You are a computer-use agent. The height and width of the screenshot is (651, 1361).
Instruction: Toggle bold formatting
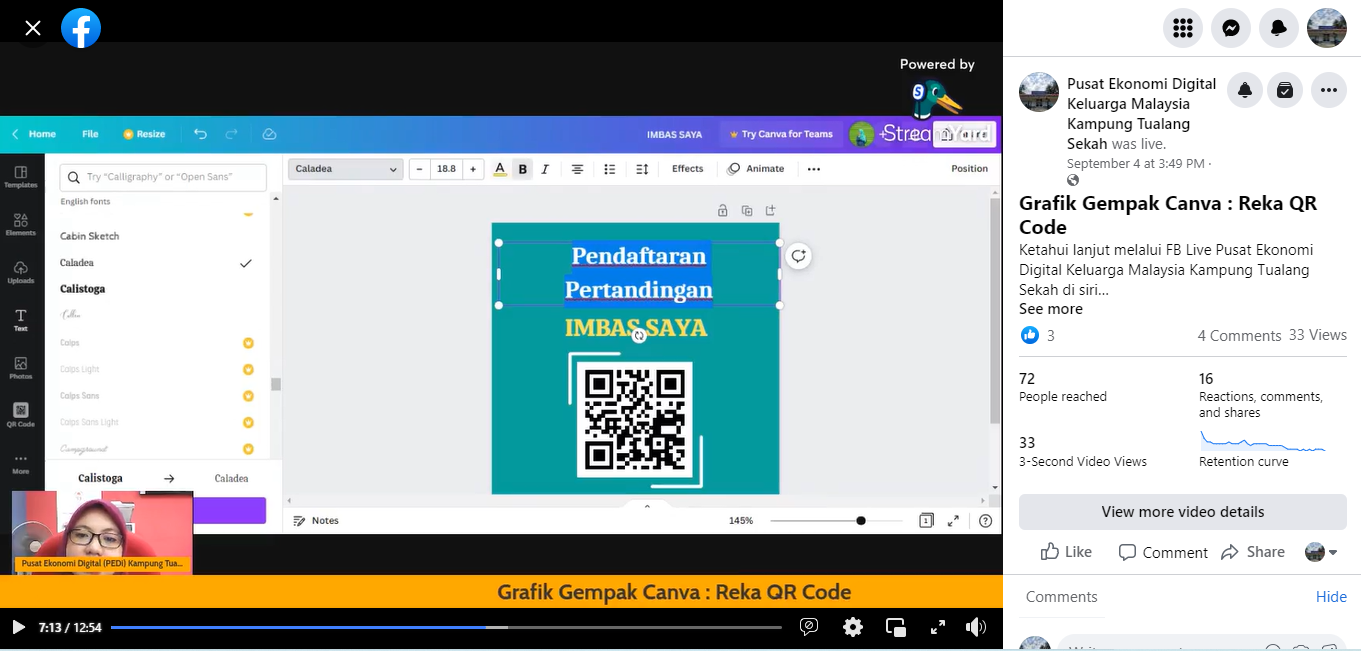tap(522, 169)
